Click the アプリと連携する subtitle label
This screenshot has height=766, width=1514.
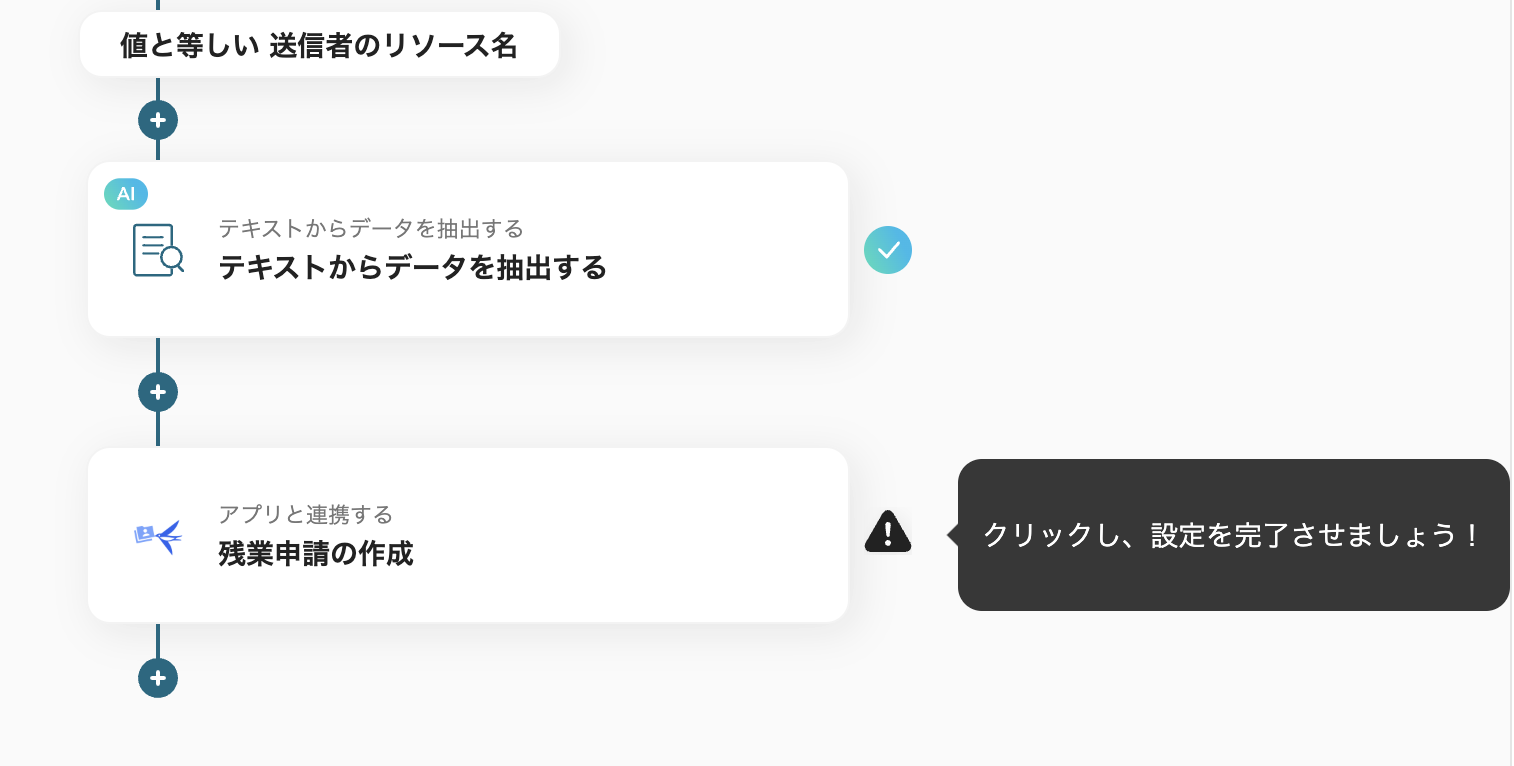(x=306, y=515)
